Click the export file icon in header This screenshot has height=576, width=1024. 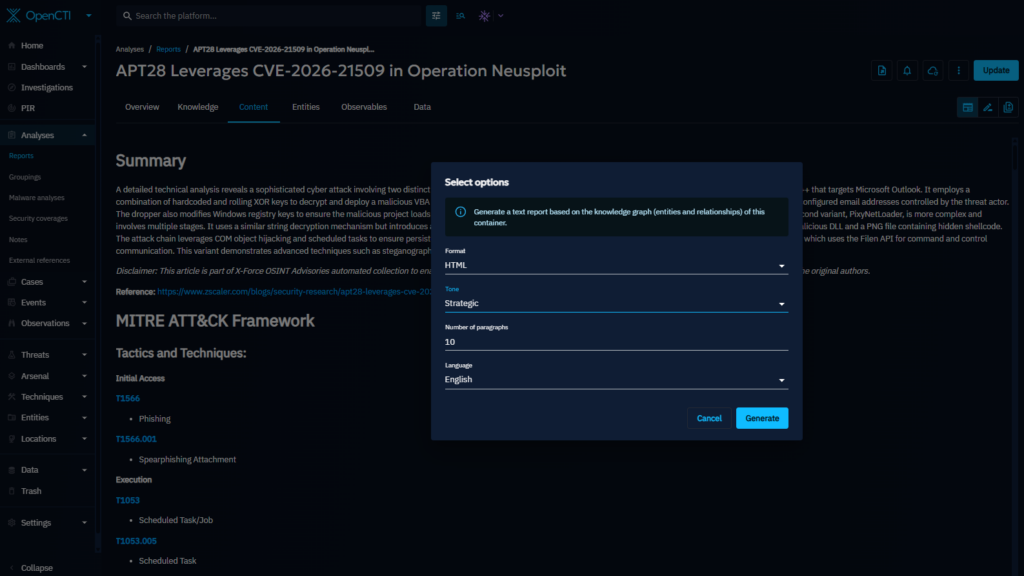882,71
